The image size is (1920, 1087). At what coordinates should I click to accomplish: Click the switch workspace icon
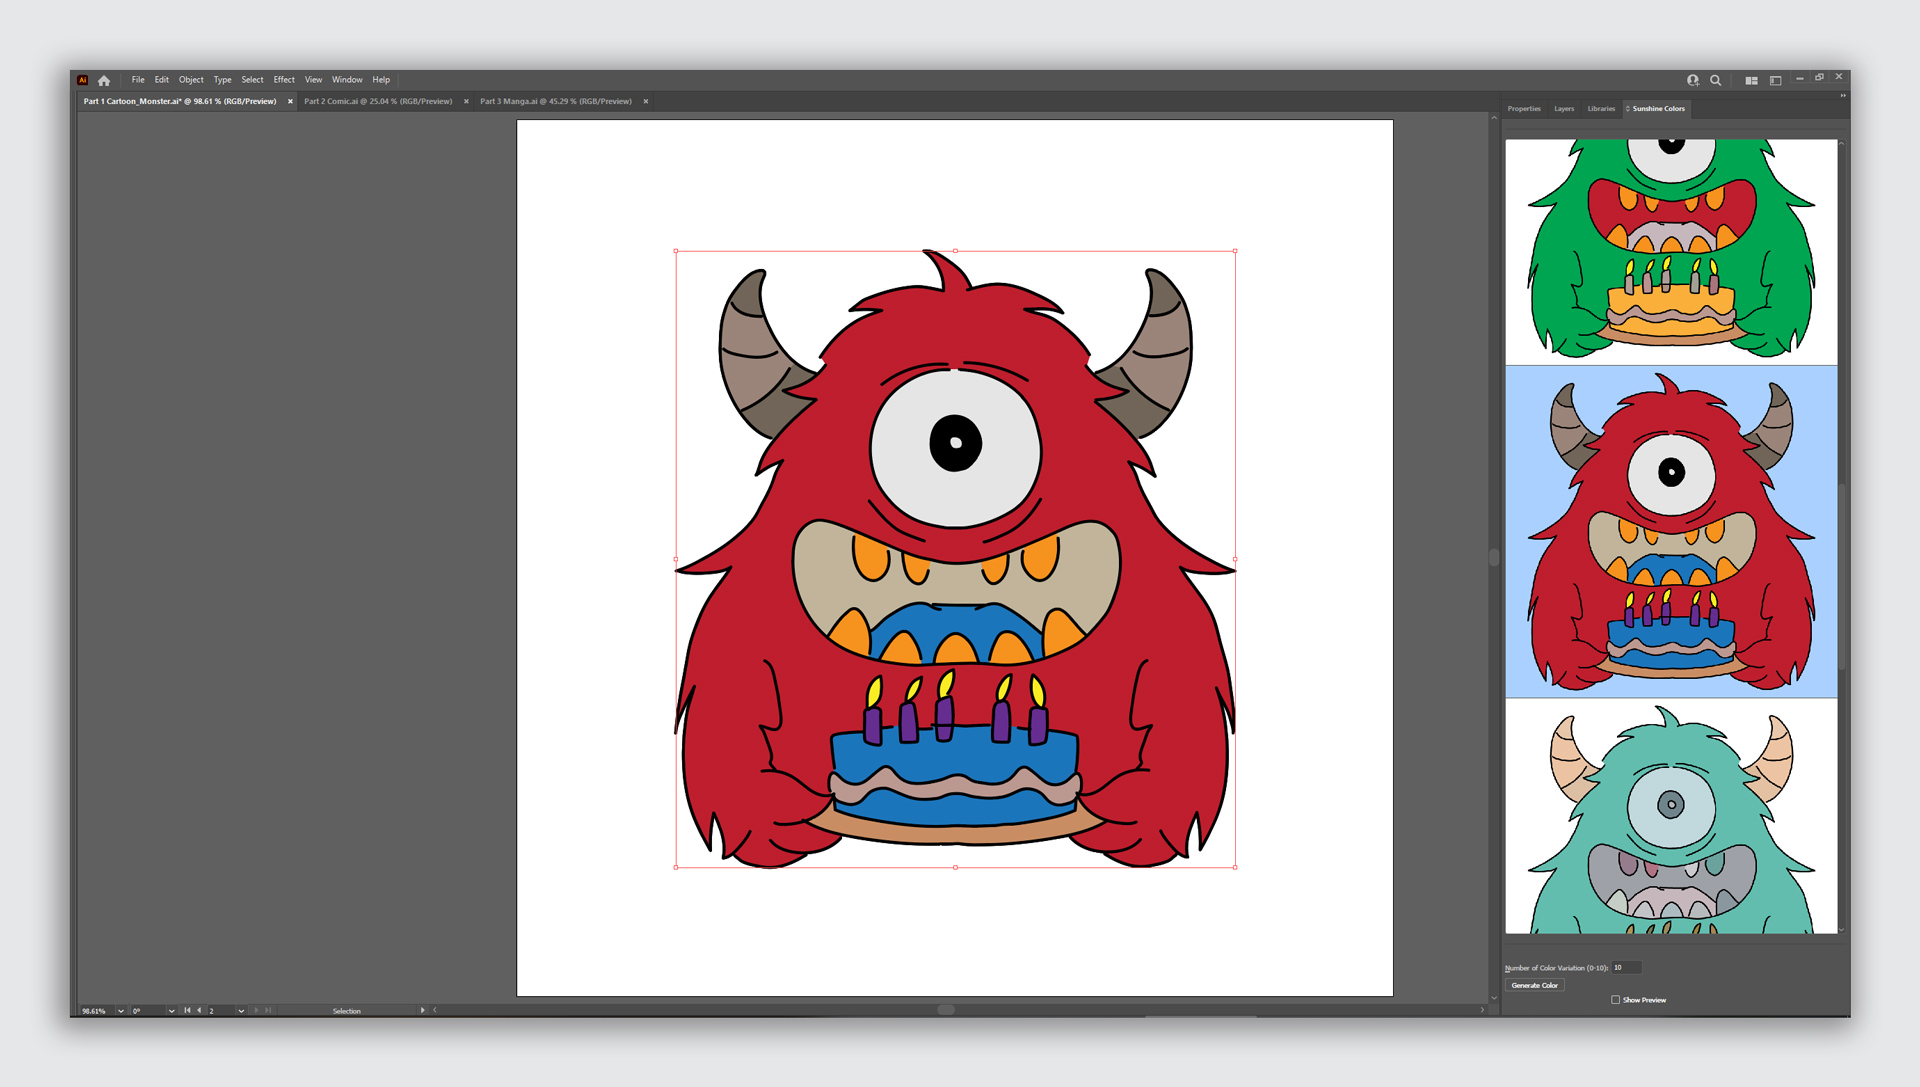[1776, 80]
